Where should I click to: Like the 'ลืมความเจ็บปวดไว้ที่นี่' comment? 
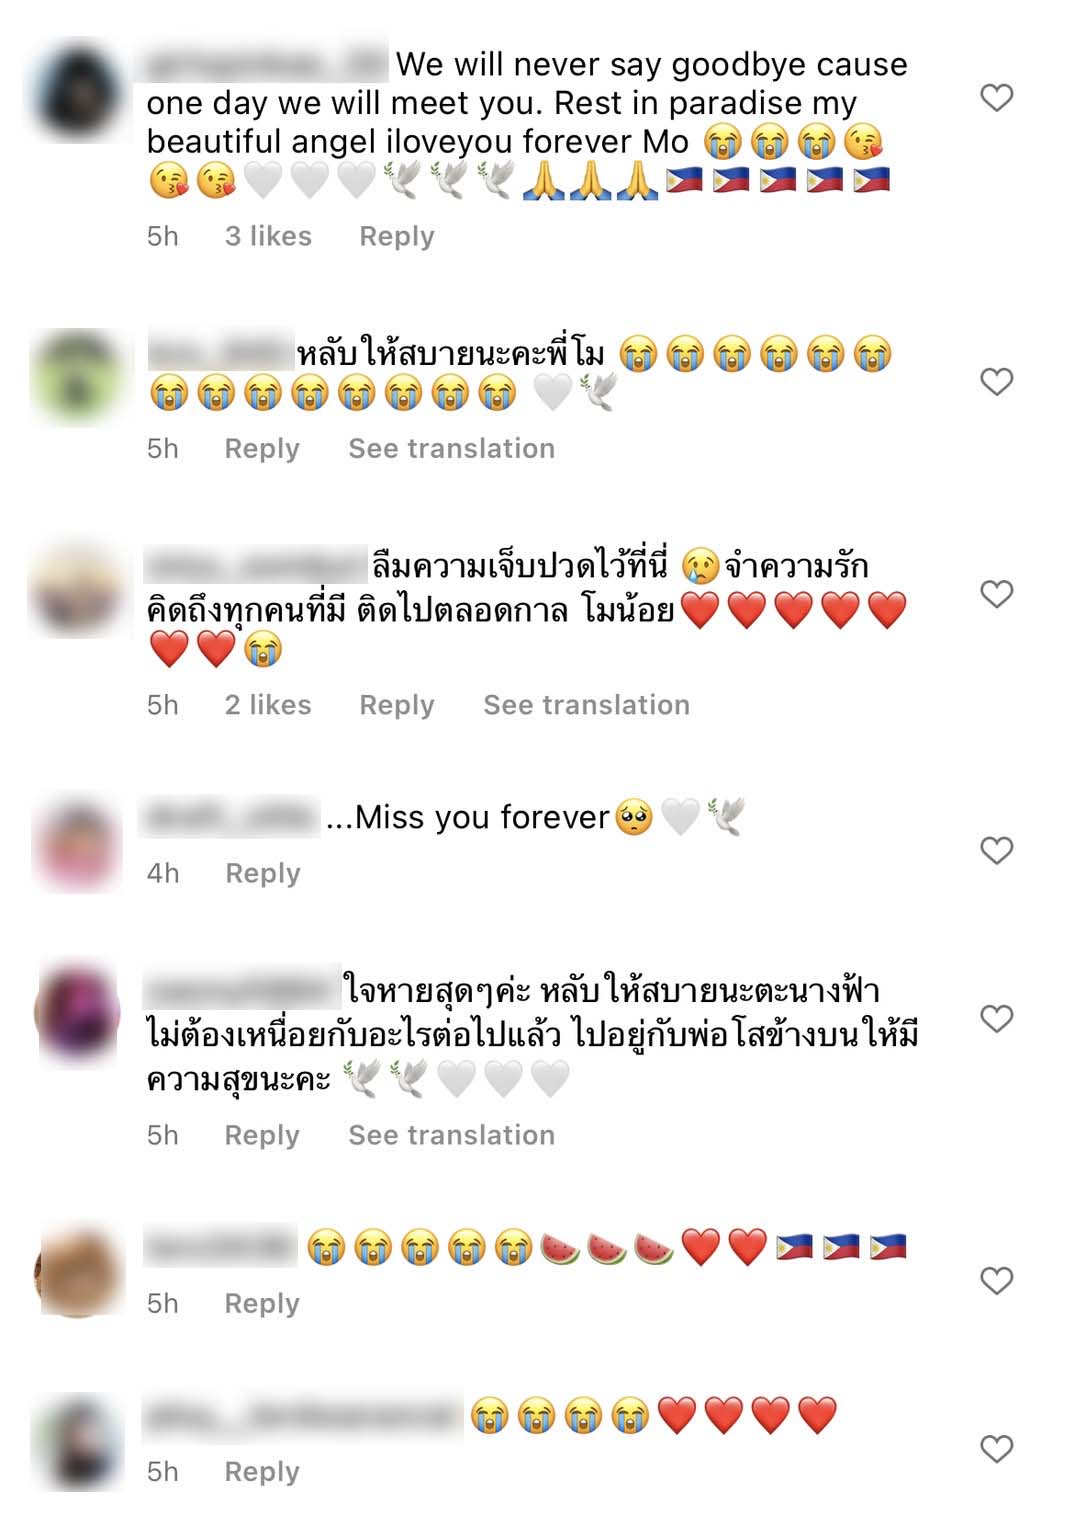pyautogui.click(x=996, y=593)
